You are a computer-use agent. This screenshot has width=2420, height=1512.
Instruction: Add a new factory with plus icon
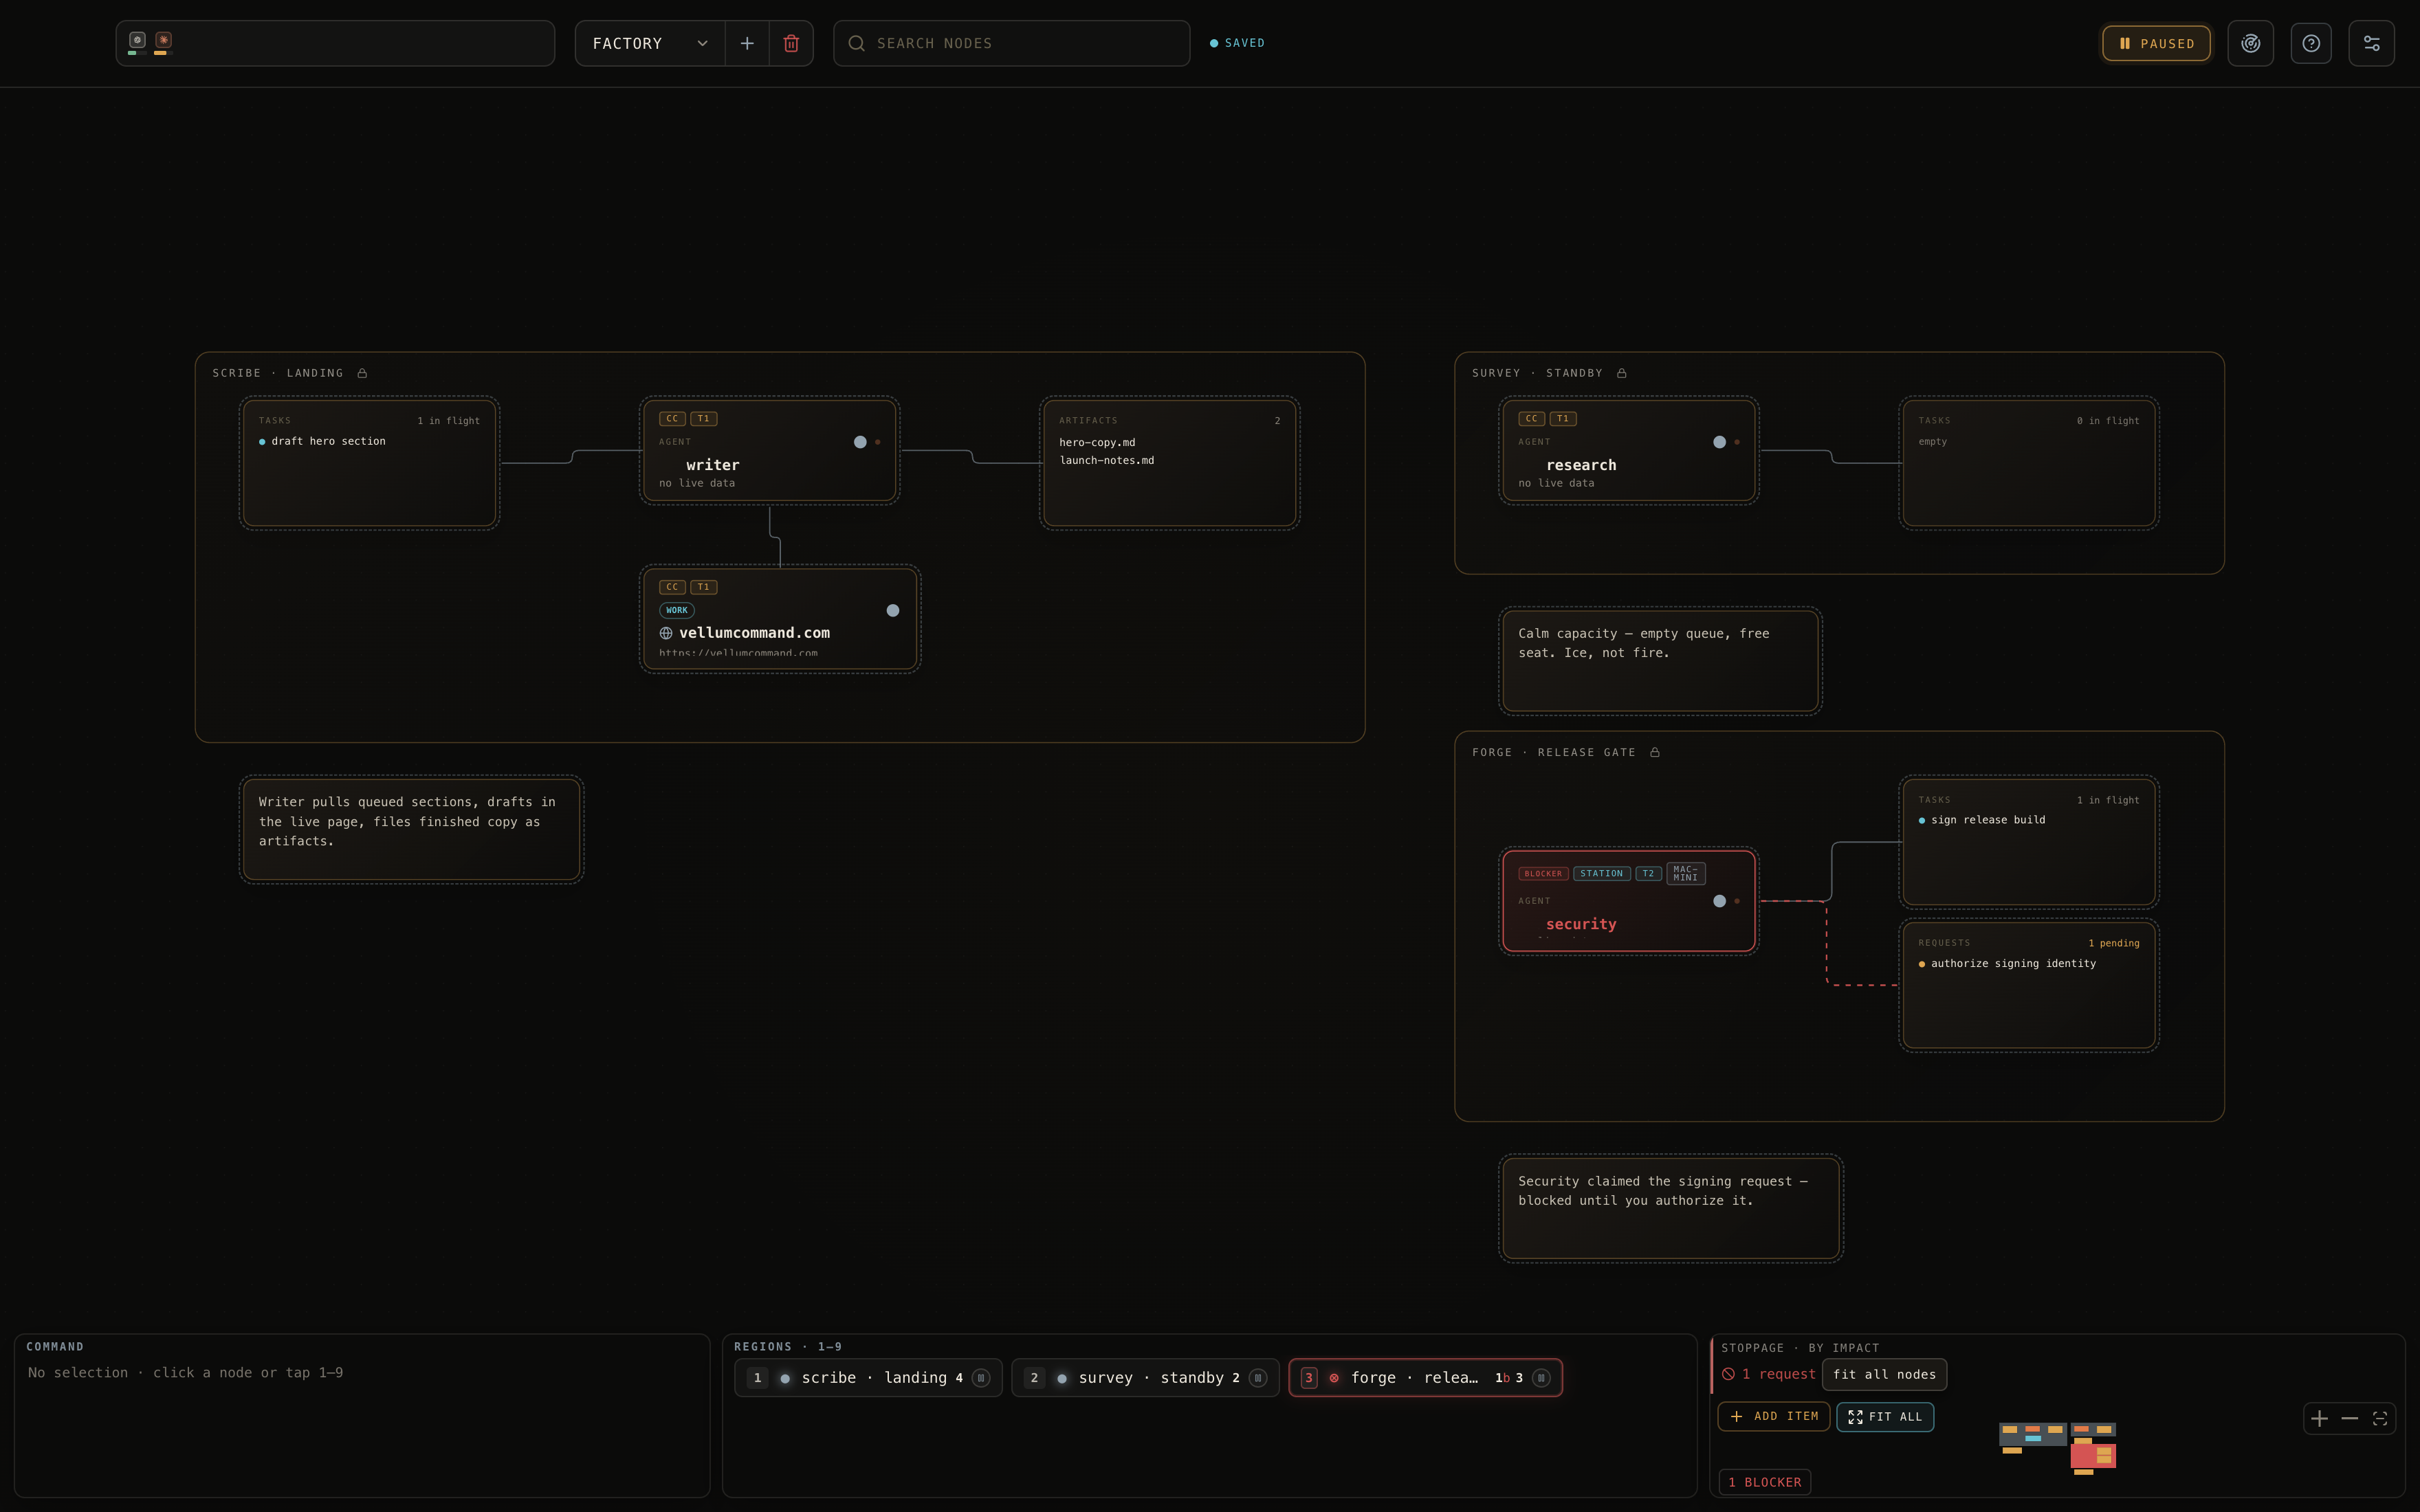[747, 43]
